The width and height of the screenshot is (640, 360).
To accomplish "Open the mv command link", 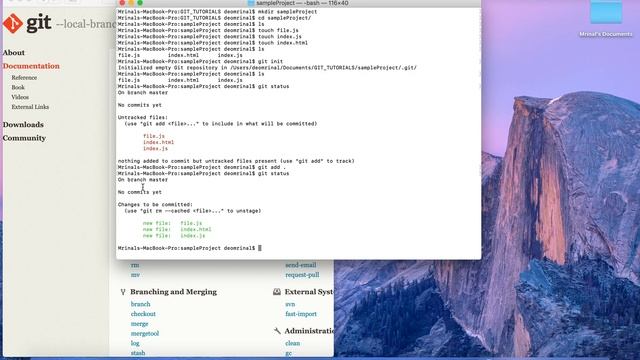I will point(135,275).
